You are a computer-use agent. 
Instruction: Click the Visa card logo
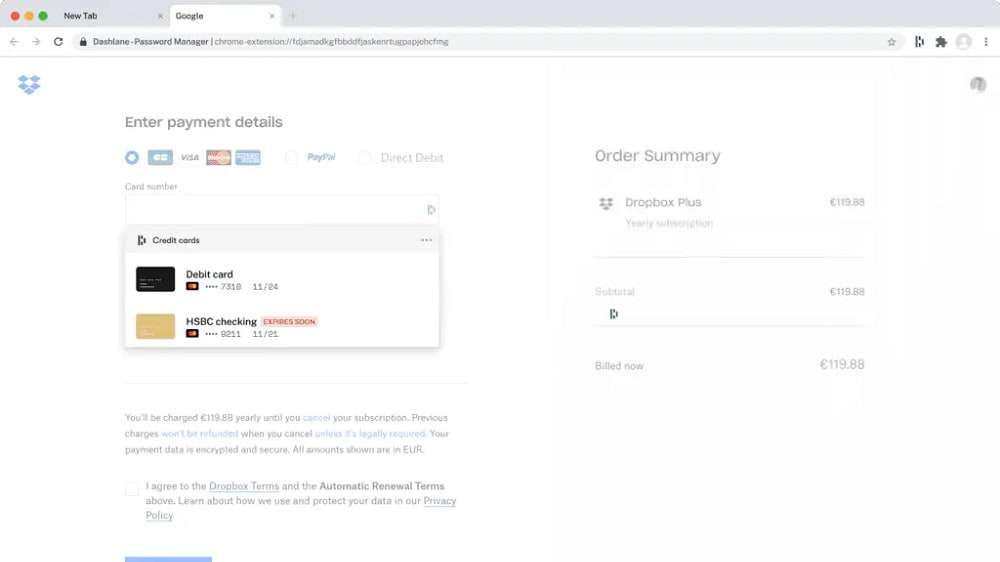tap(189, 158)
